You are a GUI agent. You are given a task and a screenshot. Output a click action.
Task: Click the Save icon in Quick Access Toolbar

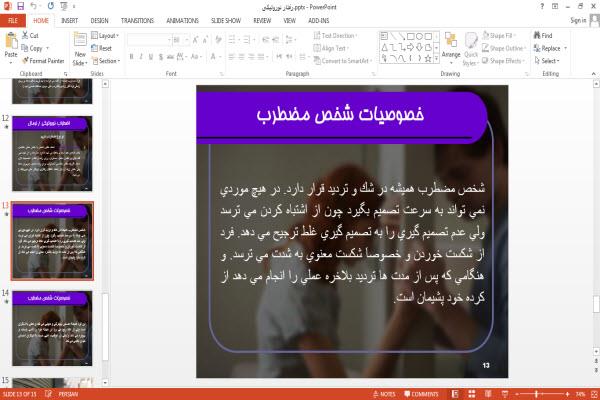tap(20, 6)
